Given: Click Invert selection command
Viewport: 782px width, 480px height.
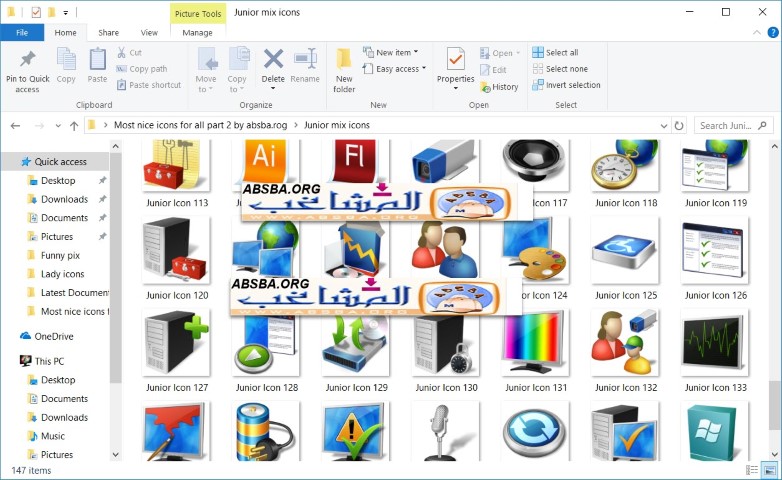Looking at the screenshot, I should (567, 85).
